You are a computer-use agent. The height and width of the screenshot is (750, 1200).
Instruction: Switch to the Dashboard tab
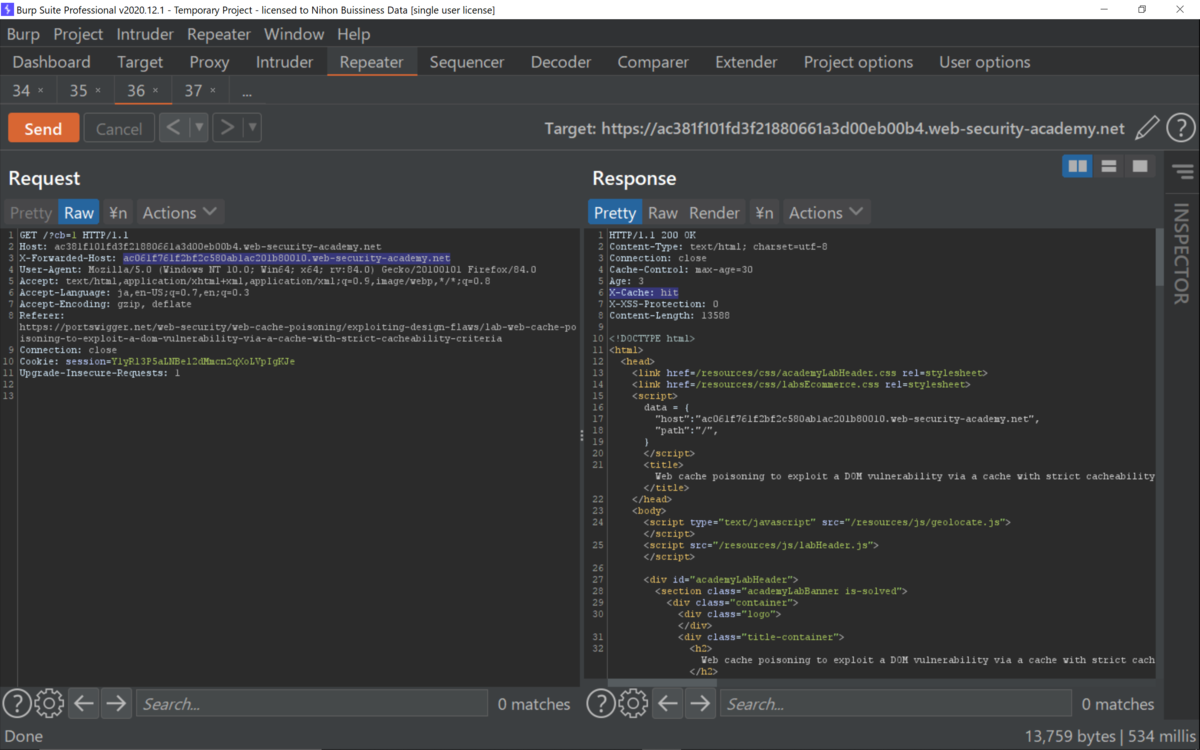[x=51, y=62]
